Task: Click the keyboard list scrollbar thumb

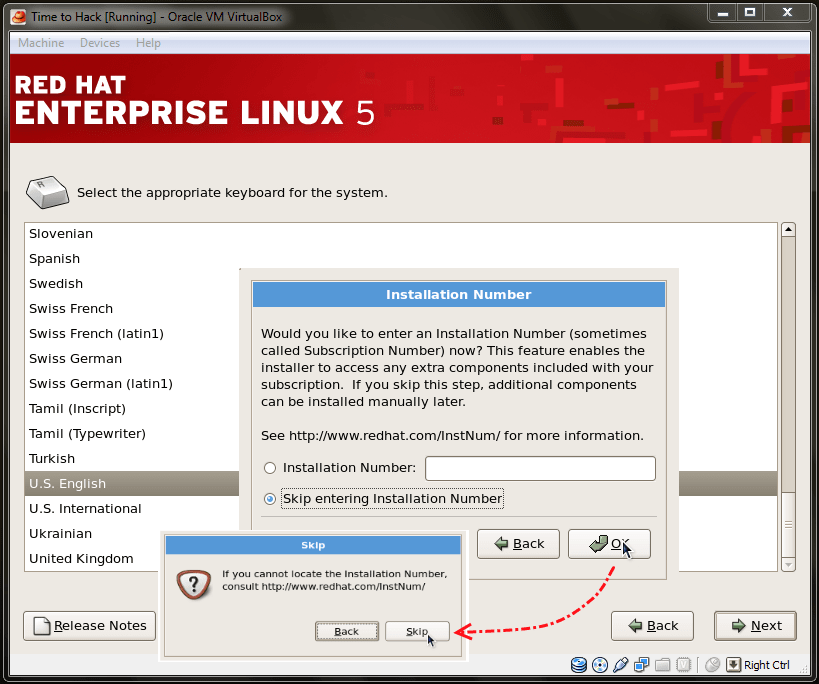Action: (788, 524)
